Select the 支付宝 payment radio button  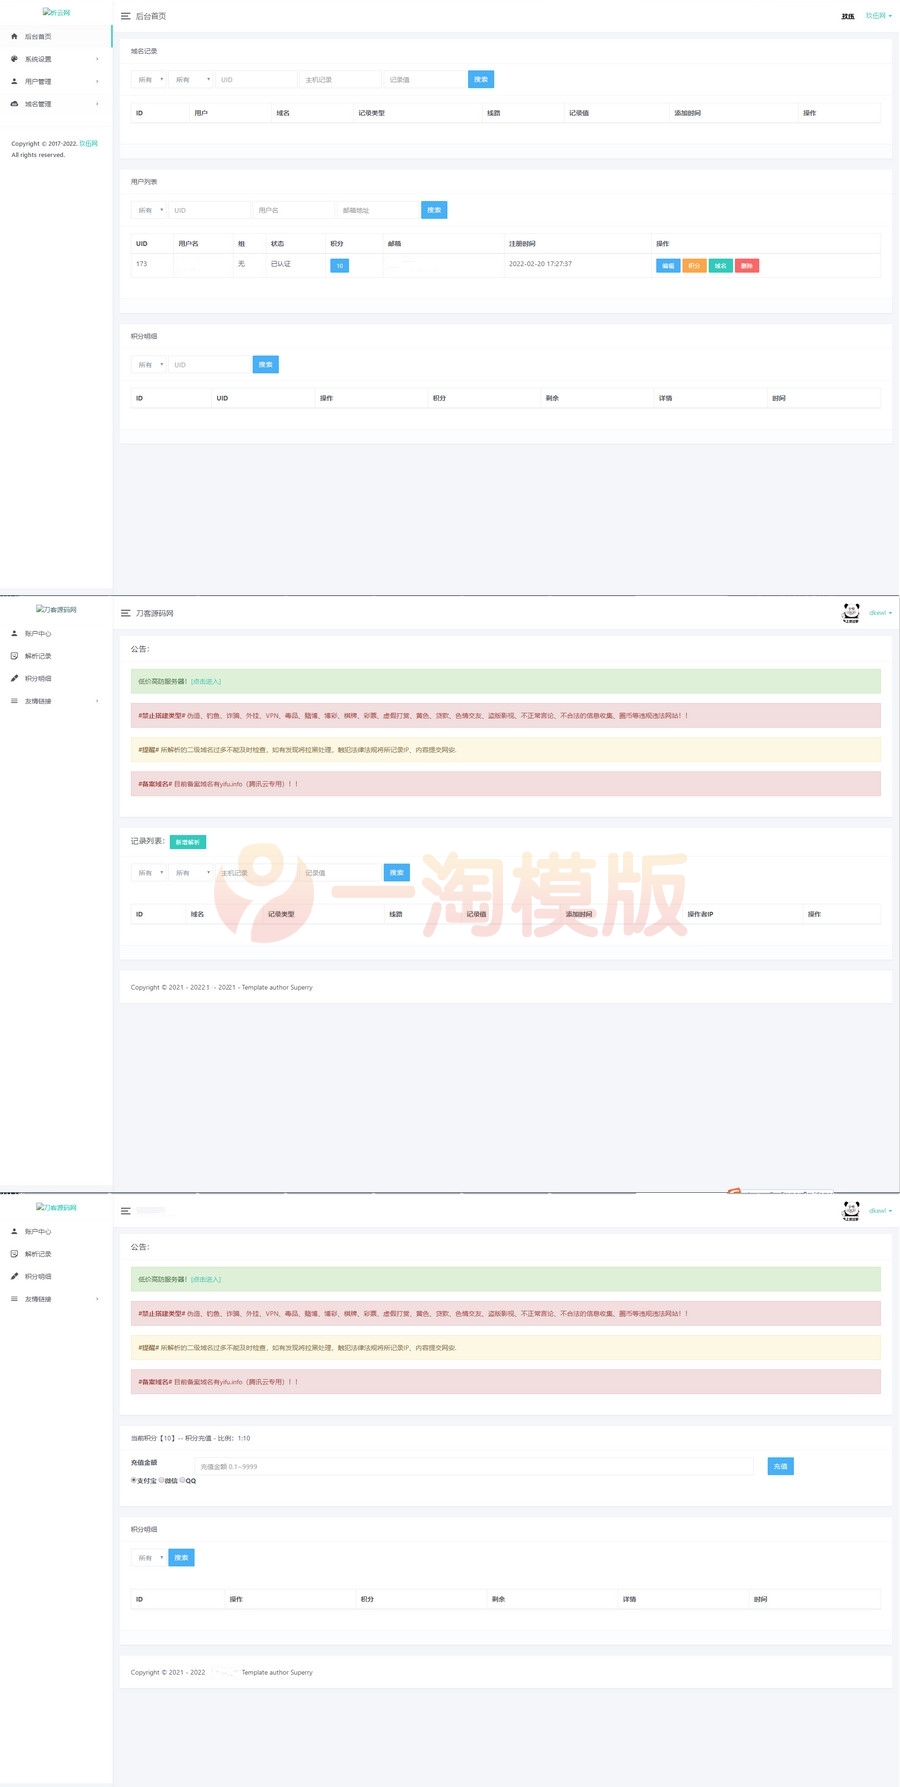(x=134, y=1480)
